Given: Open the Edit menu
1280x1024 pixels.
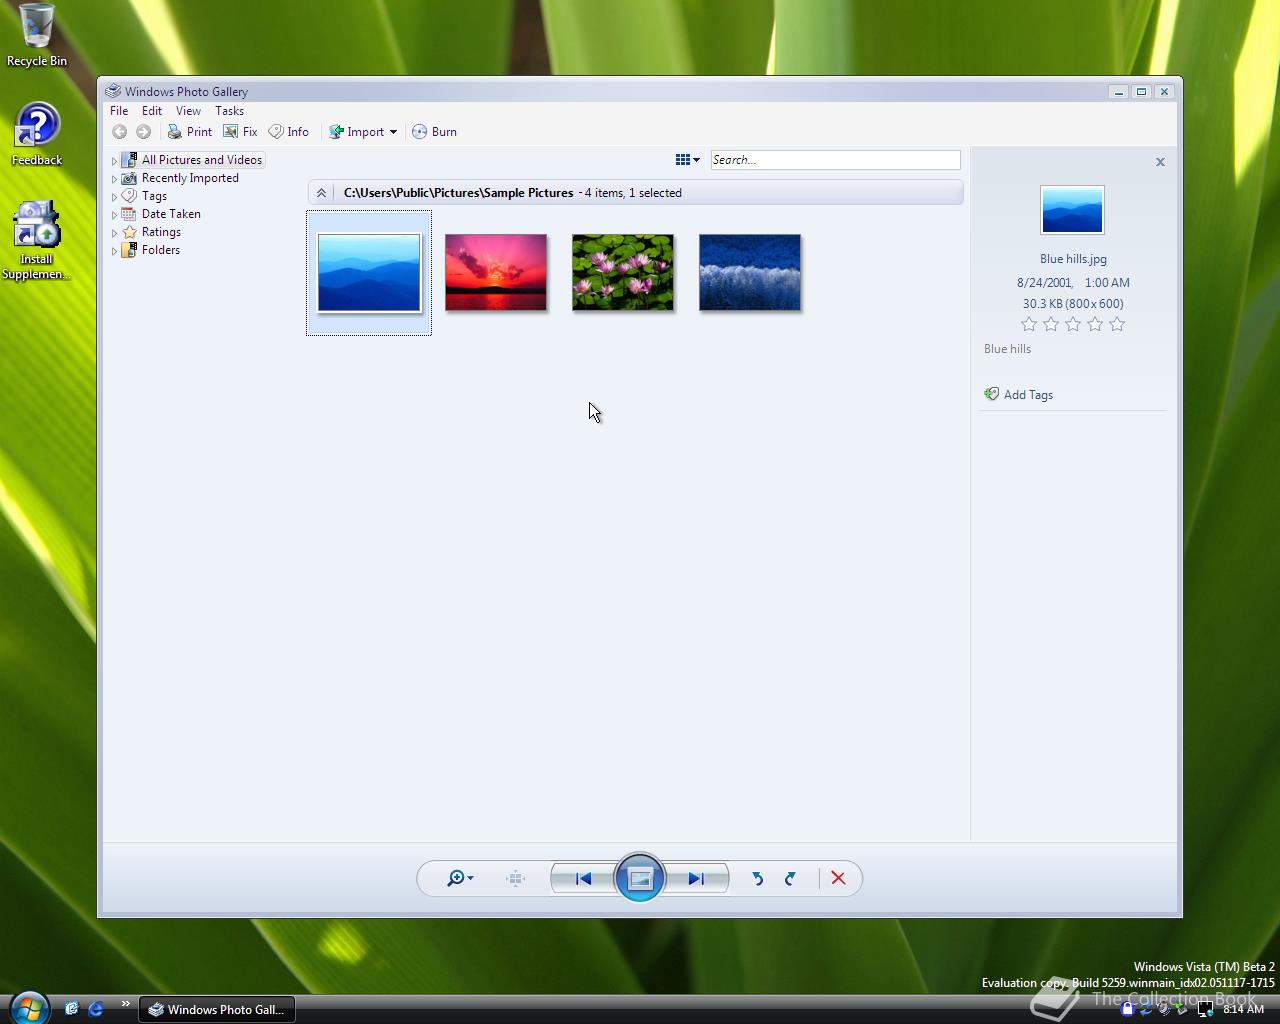Looking at the screenshot, I should click(152, 111).
